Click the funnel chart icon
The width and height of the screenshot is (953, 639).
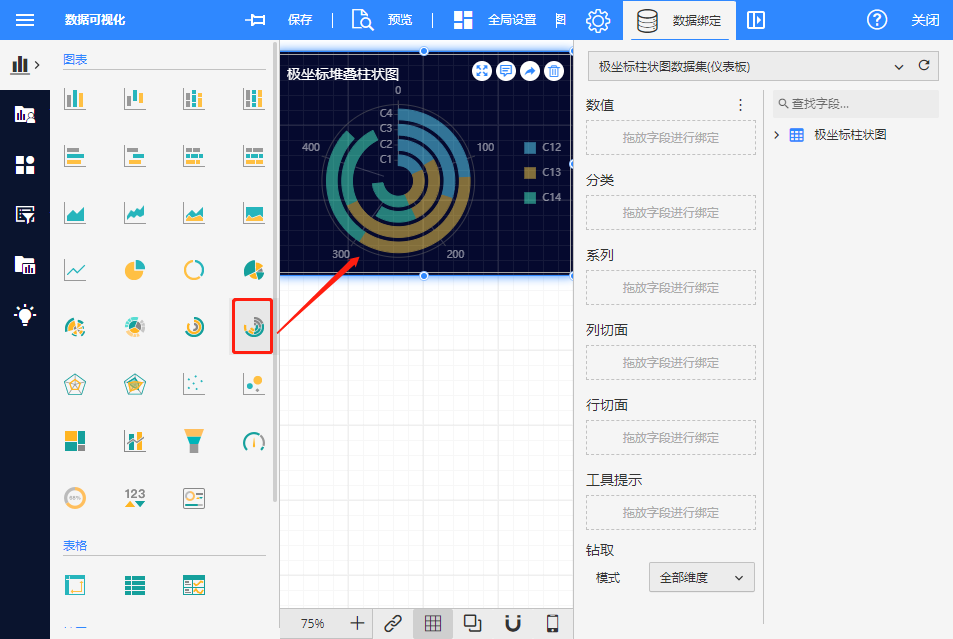pyautogui.click(x=194, y=440)
